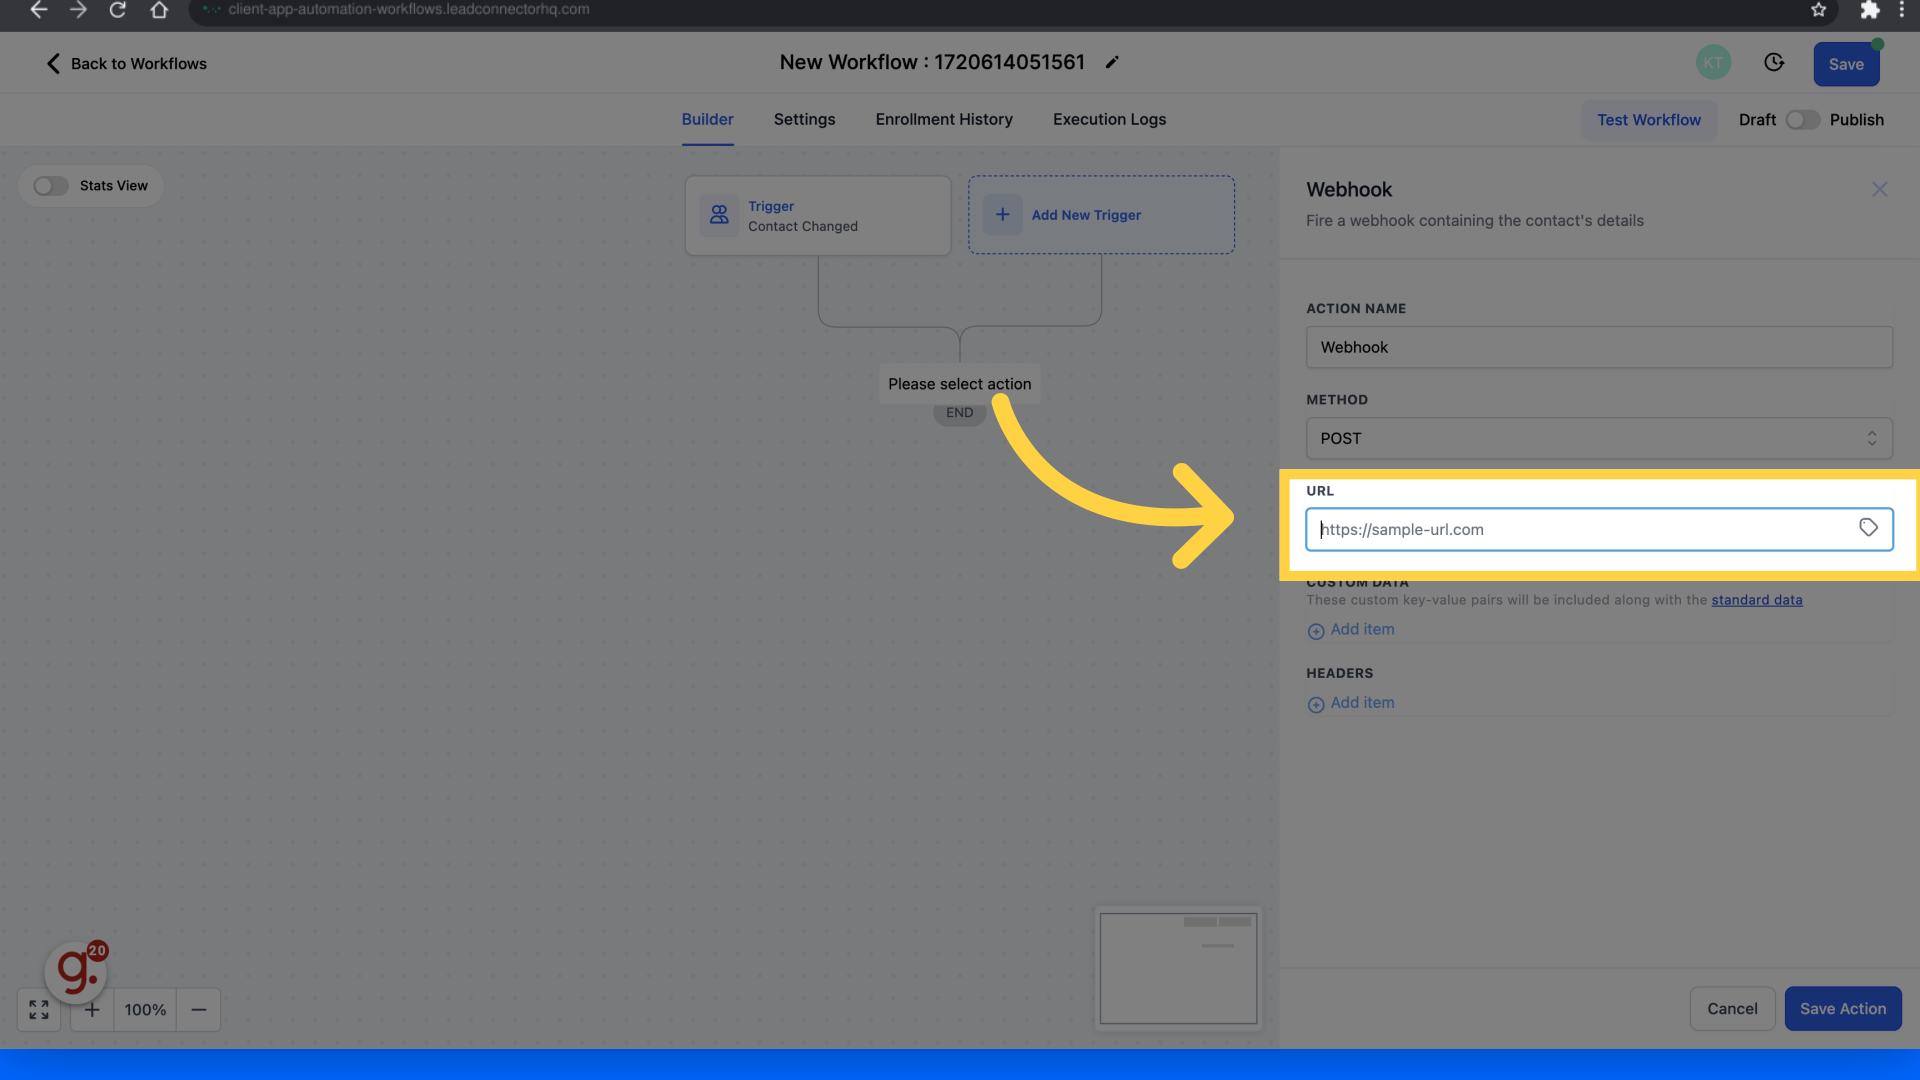Click the workflow minimap thumbnail
Screen dimensions: 1920x1080
(x=1178, y=968)
